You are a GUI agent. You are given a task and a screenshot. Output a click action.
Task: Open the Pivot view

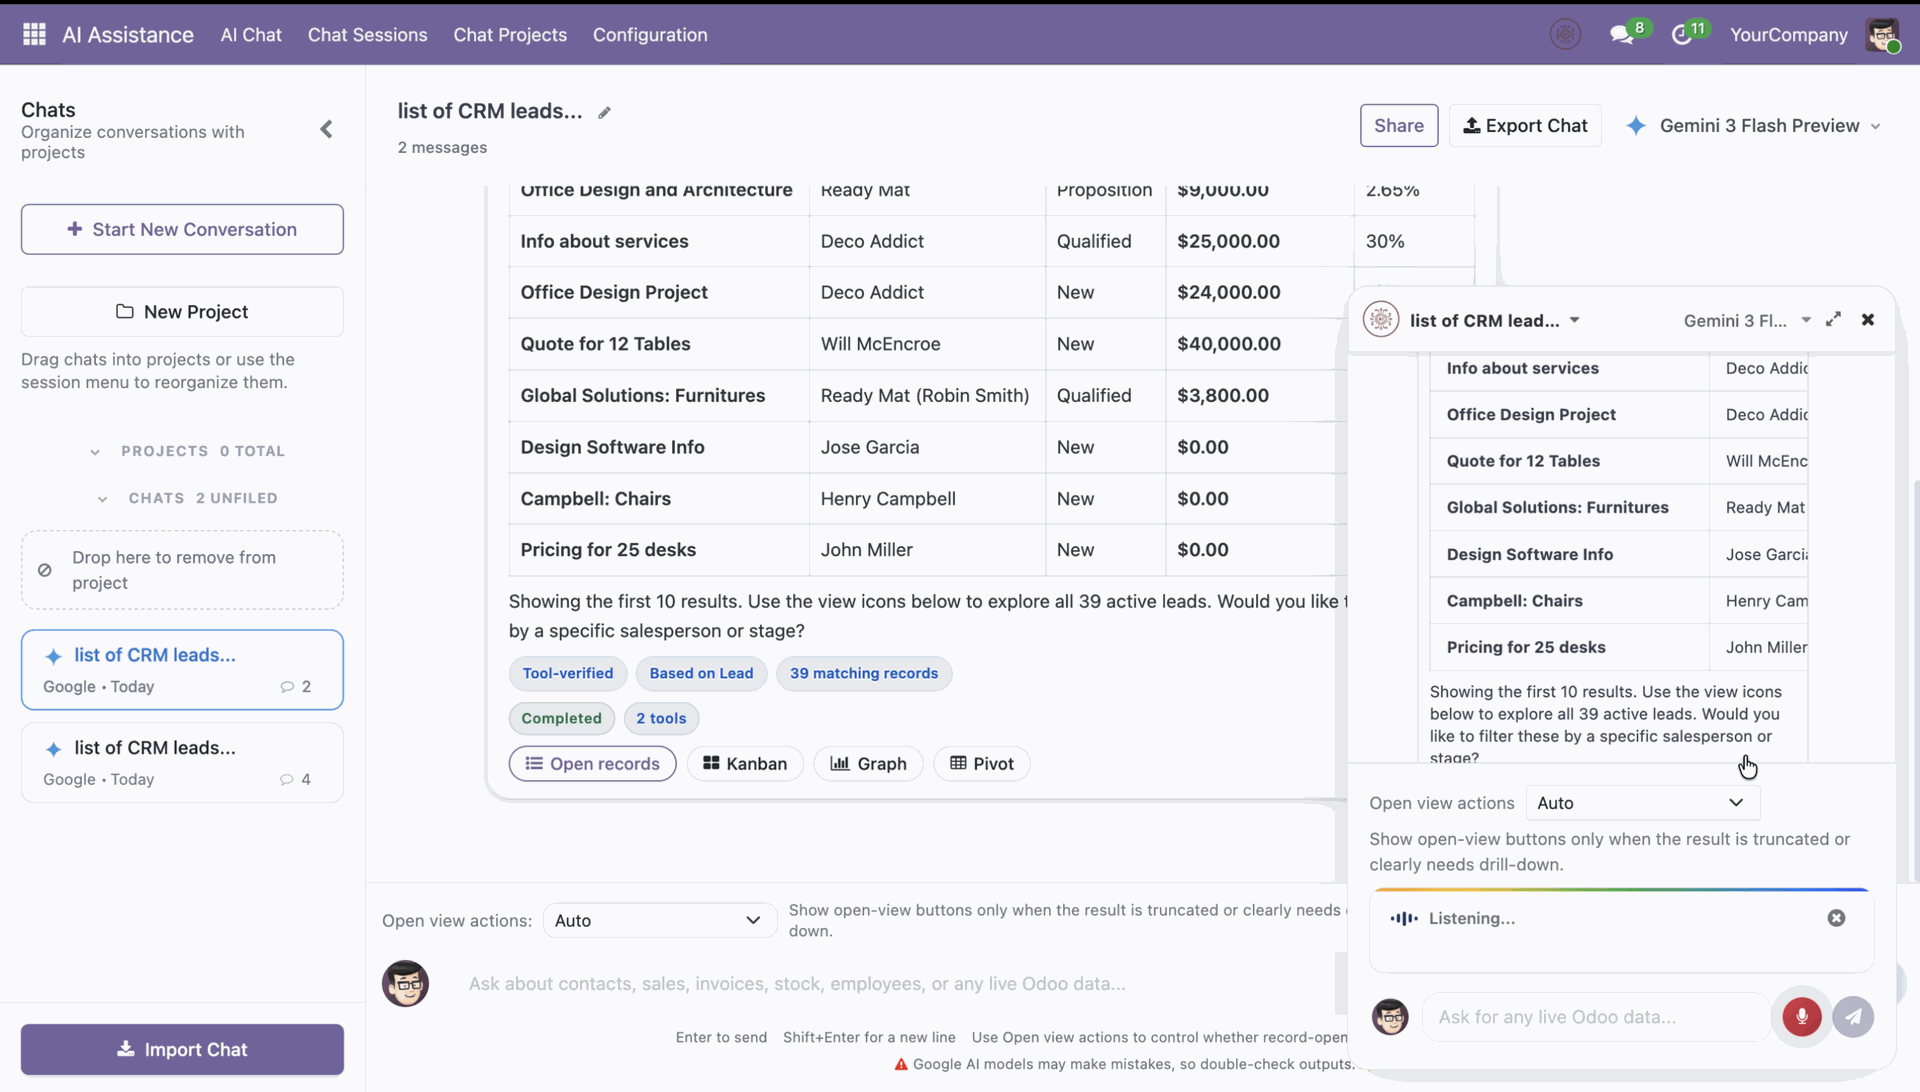(982, 764)
